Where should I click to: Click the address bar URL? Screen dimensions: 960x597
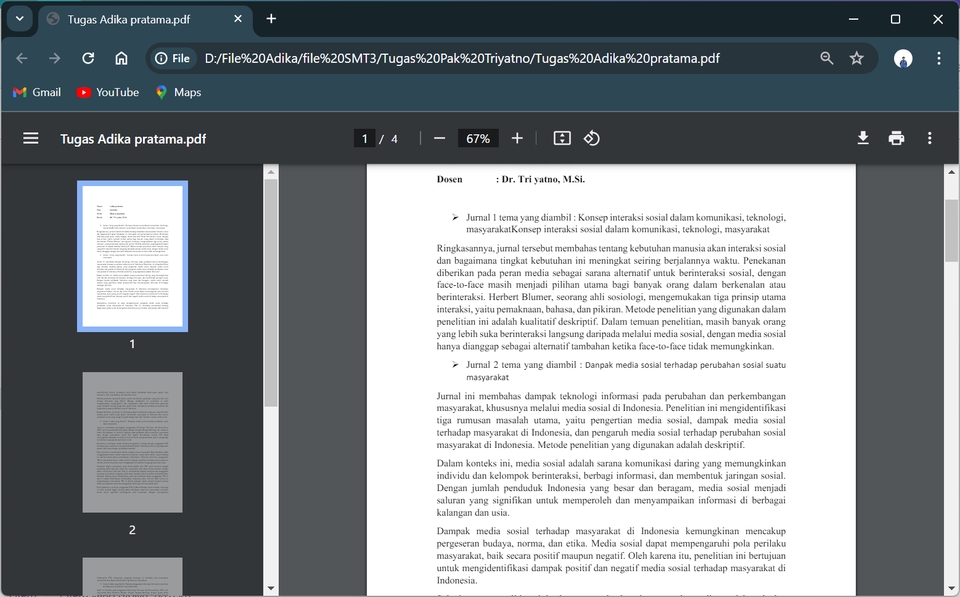pyautogui.click(x=462, y=58)
